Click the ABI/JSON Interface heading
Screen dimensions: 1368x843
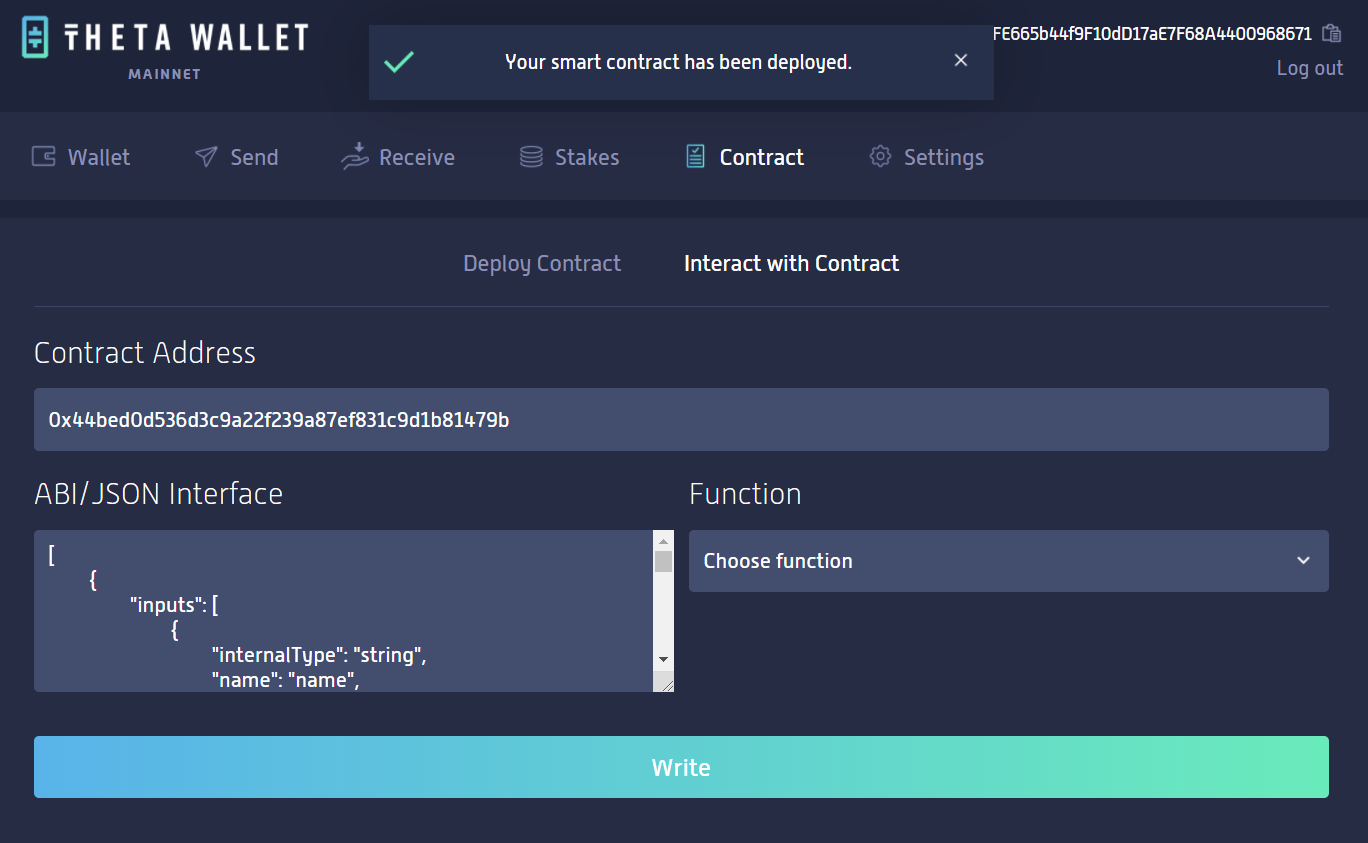[158, 494]
